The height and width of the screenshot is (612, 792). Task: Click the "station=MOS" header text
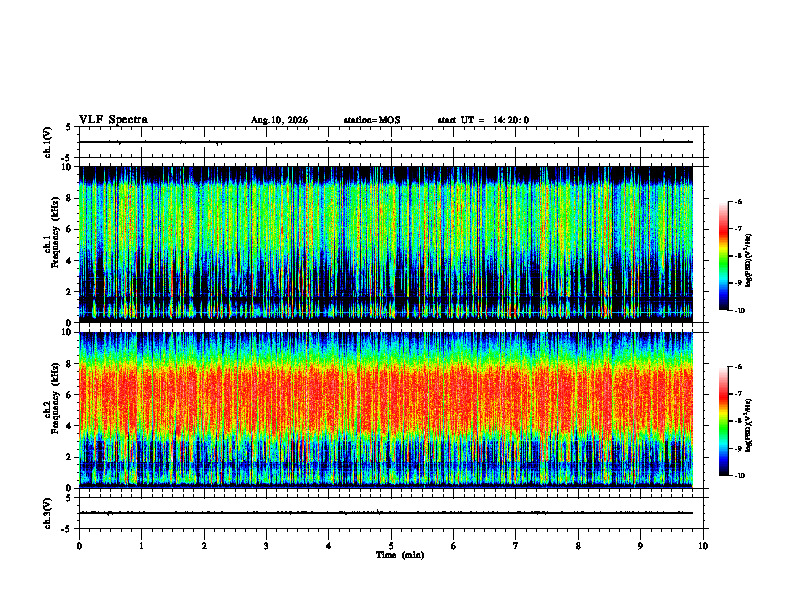(x=372, y=120)
